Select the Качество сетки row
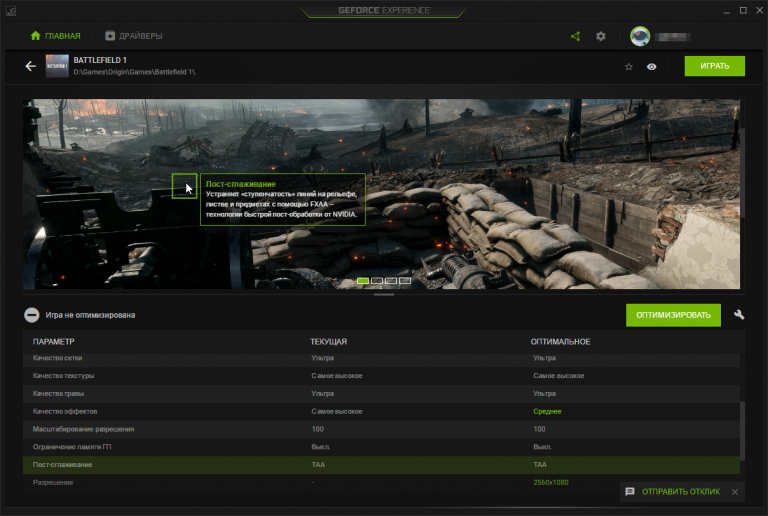 (x=381, y=358)
